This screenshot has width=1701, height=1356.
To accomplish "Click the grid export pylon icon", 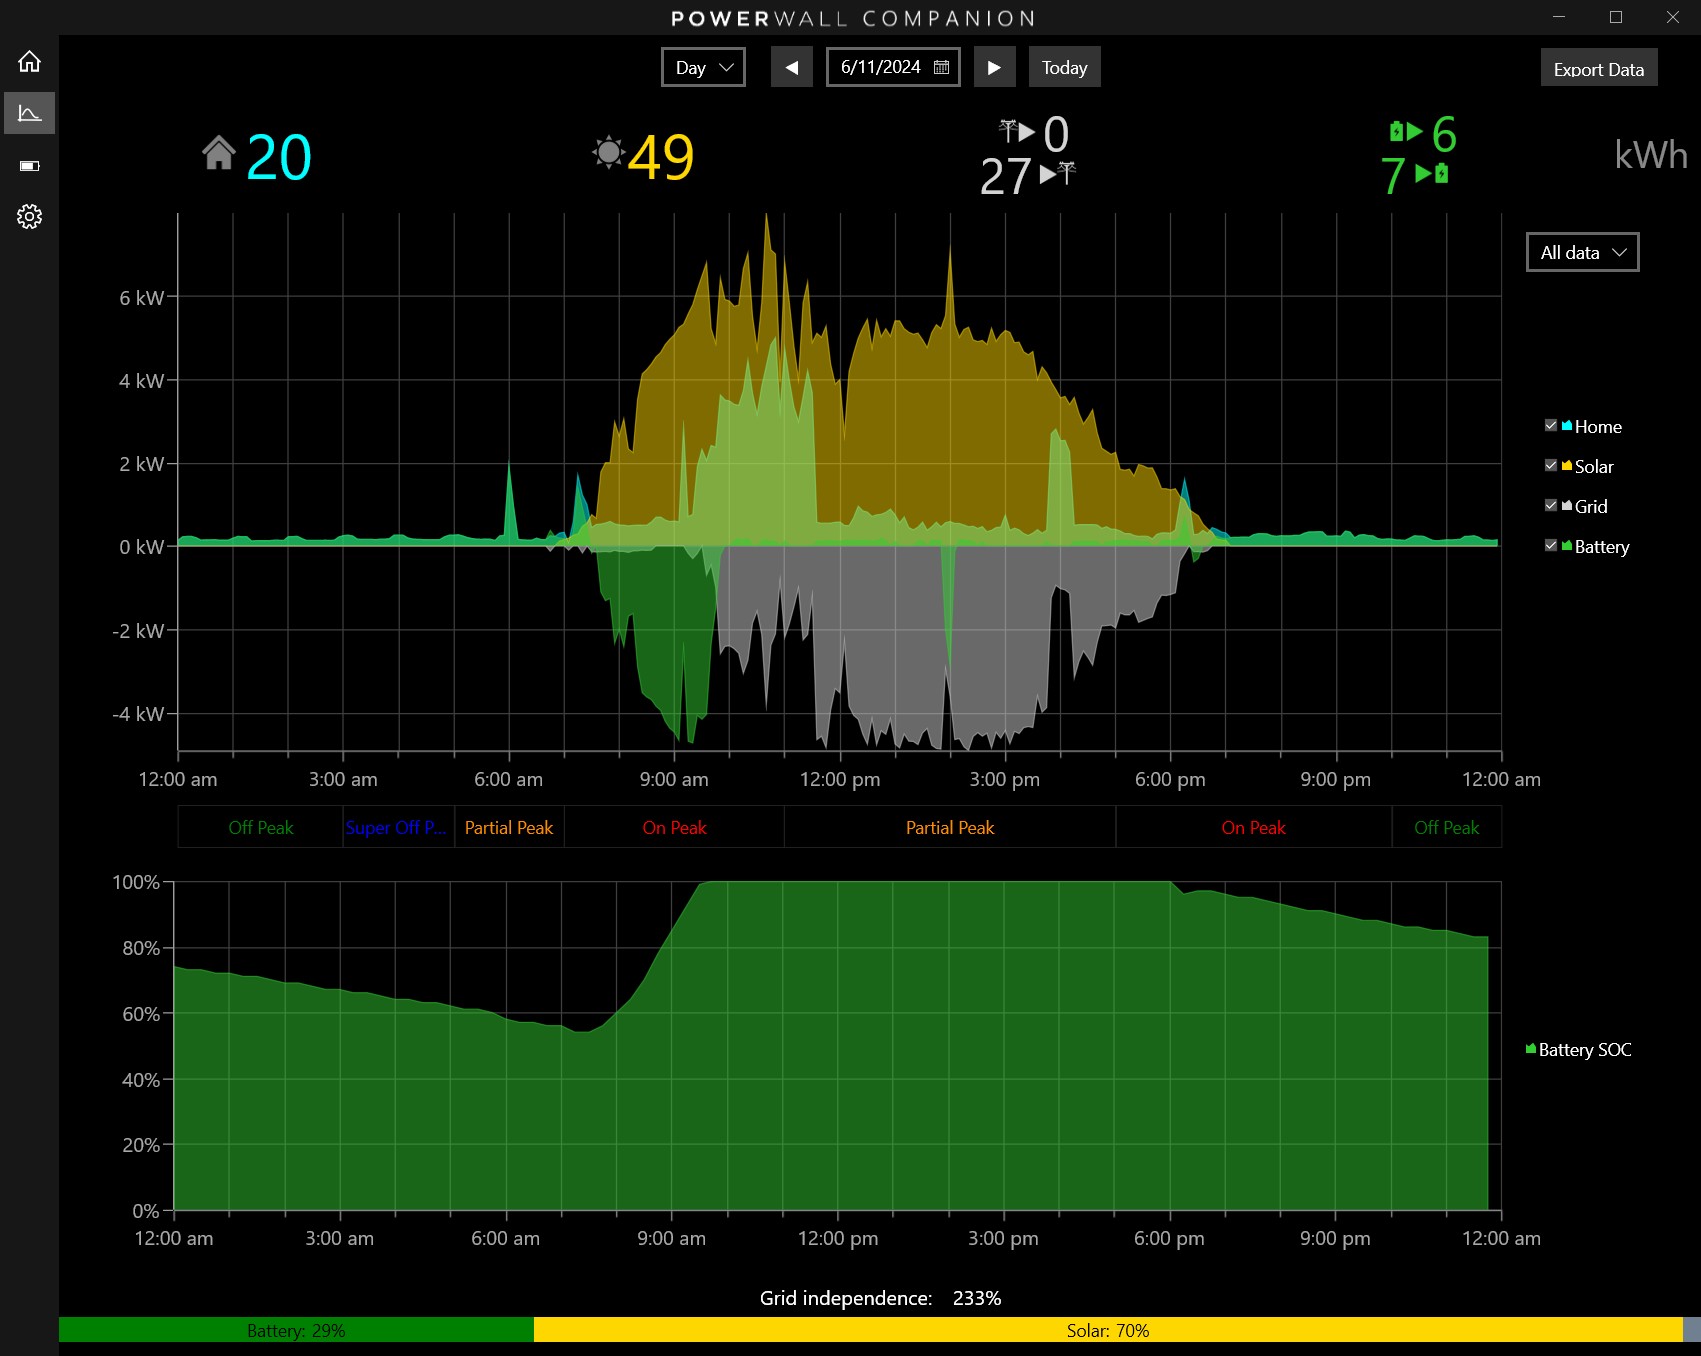I will coord(1067,173).
